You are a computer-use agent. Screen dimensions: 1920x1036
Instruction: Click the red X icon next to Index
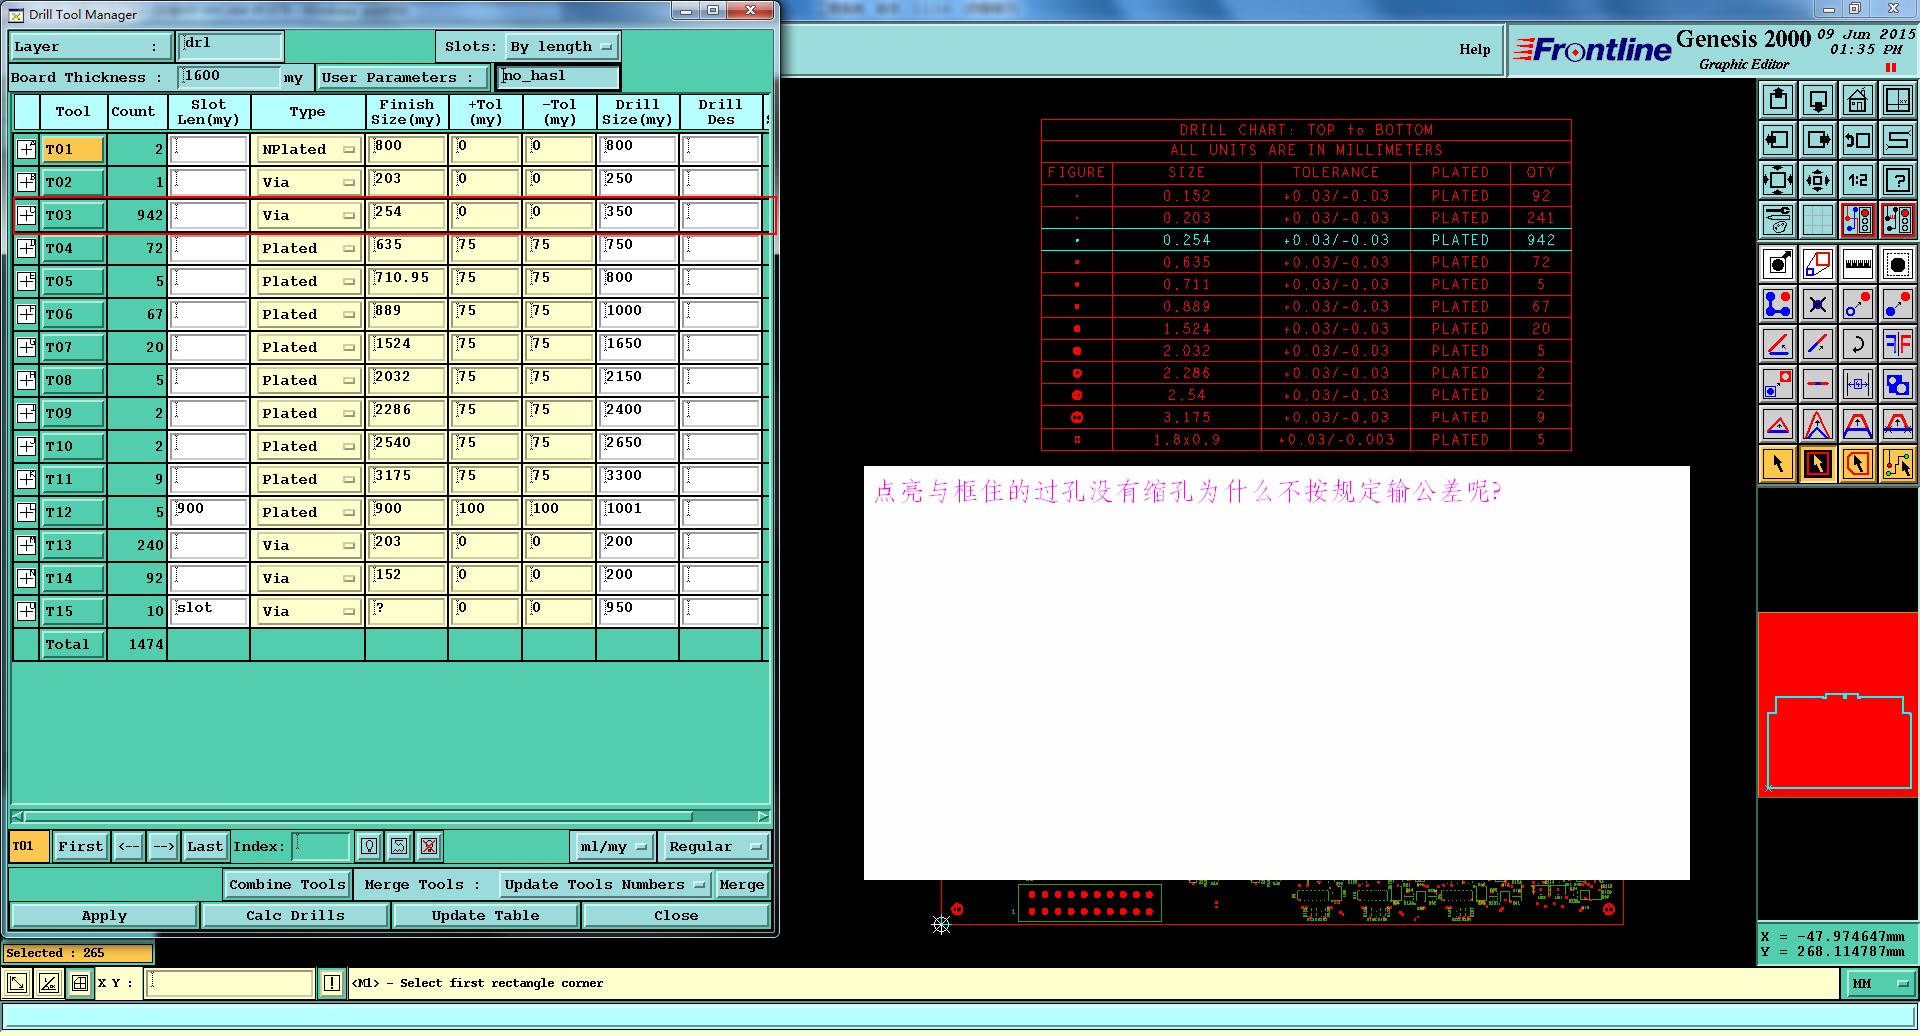(x=429, y=846)
